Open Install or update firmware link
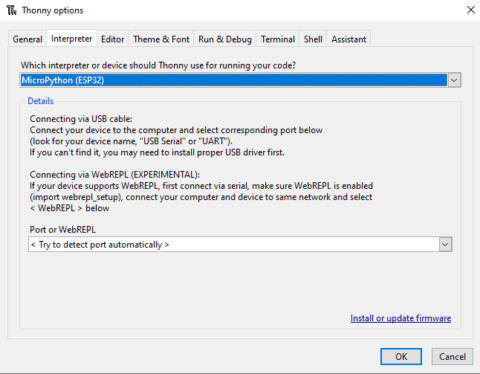The width and height of the screenshot is (480, 374). pos(401,318)
